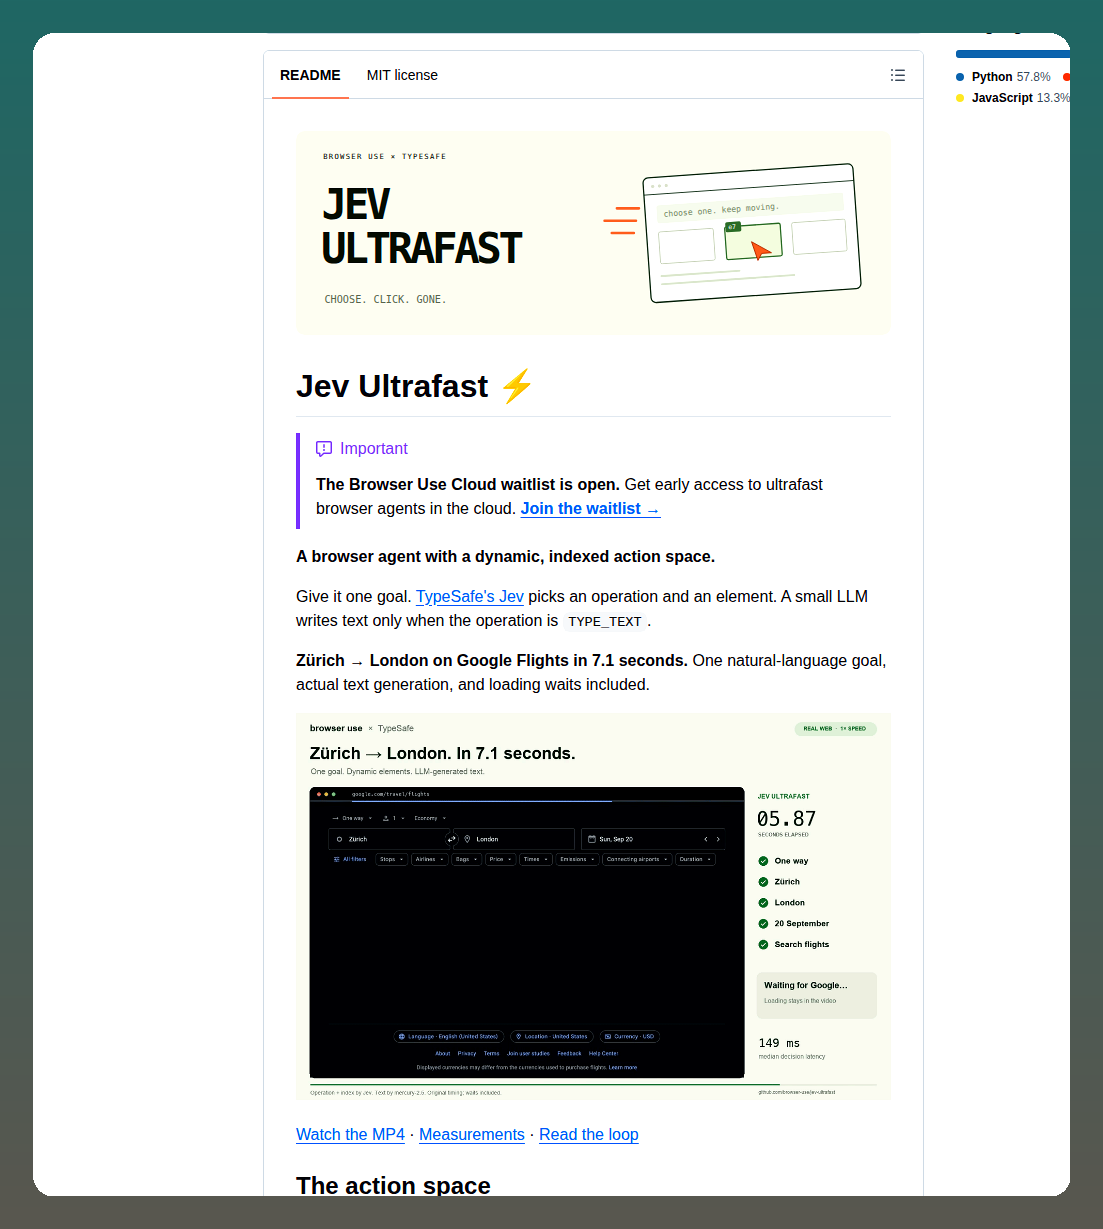Expand the Connecting airports filter dropdown
Viewport: 1103px width, 1229px height.
coord(637,859)
